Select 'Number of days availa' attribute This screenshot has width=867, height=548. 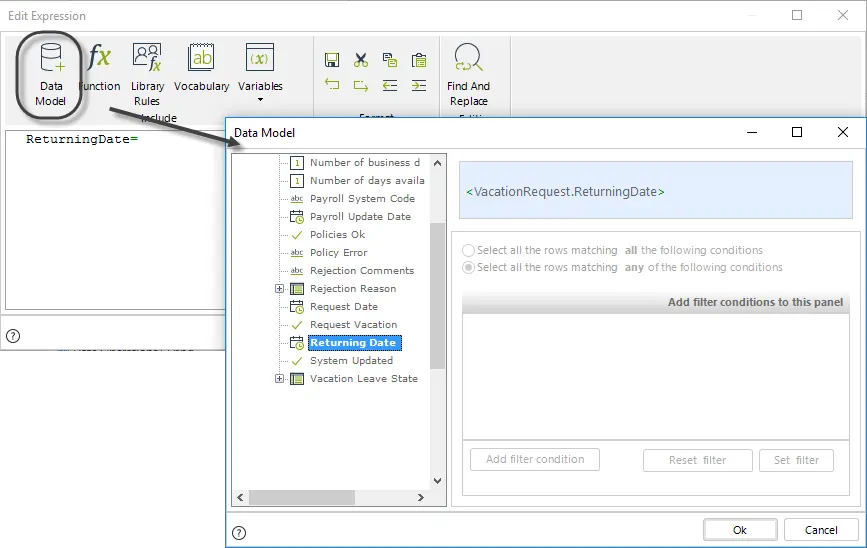coord(367,180)
